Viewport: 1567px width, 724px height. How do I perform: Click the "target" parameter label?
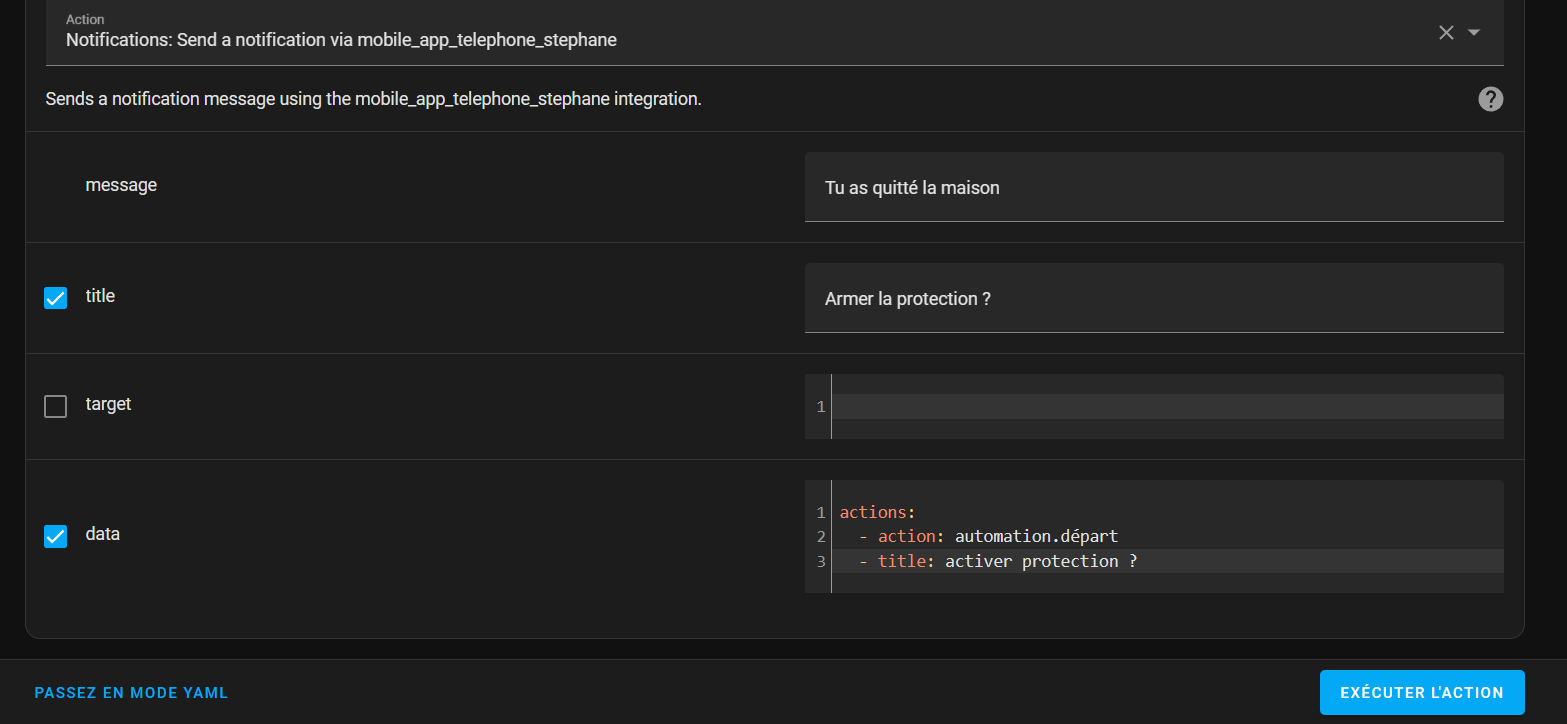pyautogui.click(x=108, y=404)
